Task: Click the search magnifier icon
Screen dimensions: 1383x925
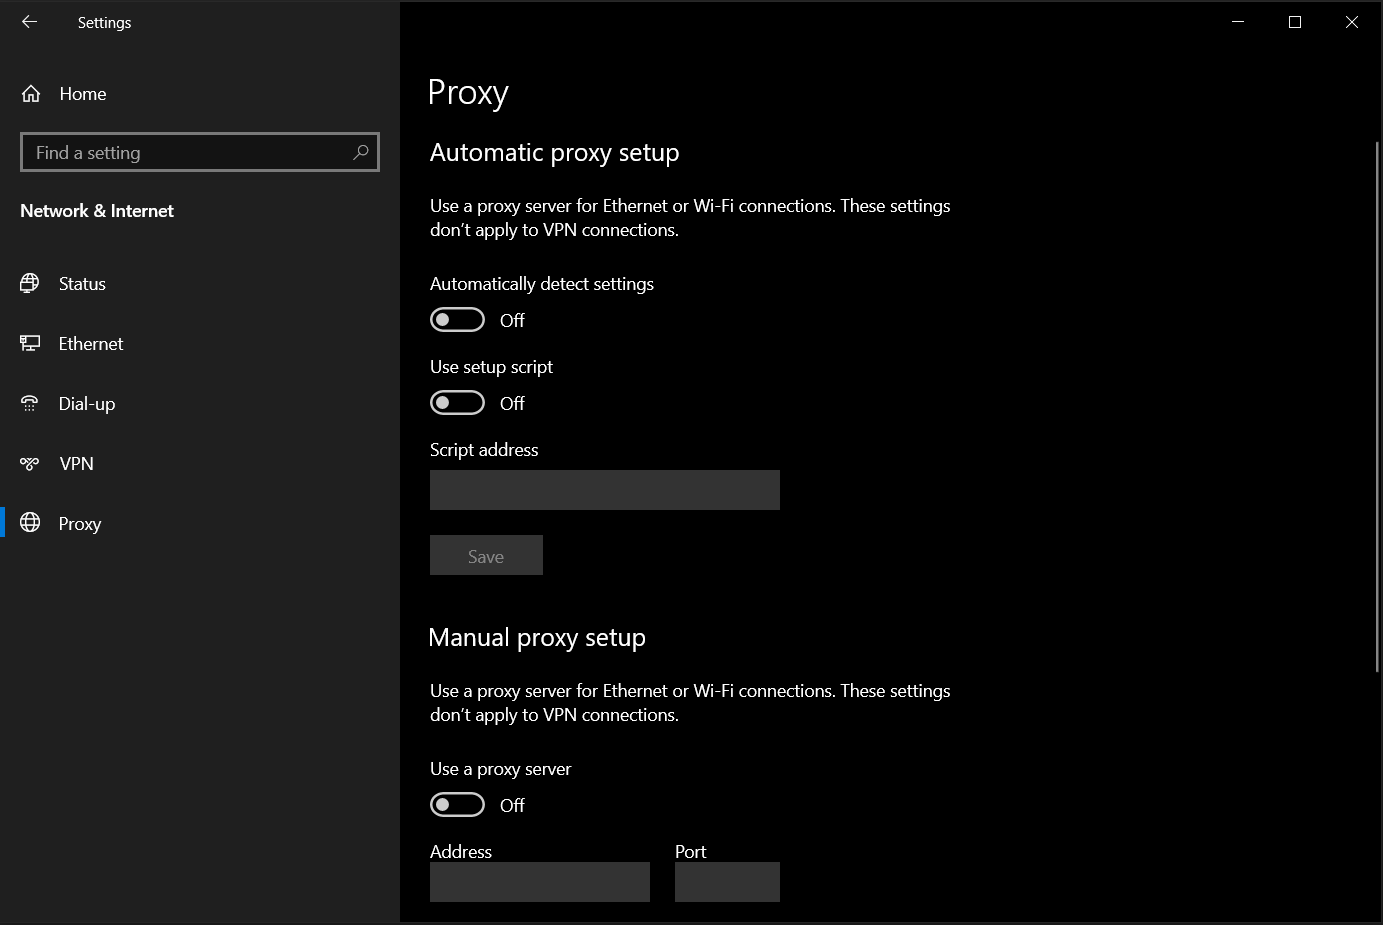Action: [x=360, y=152]
